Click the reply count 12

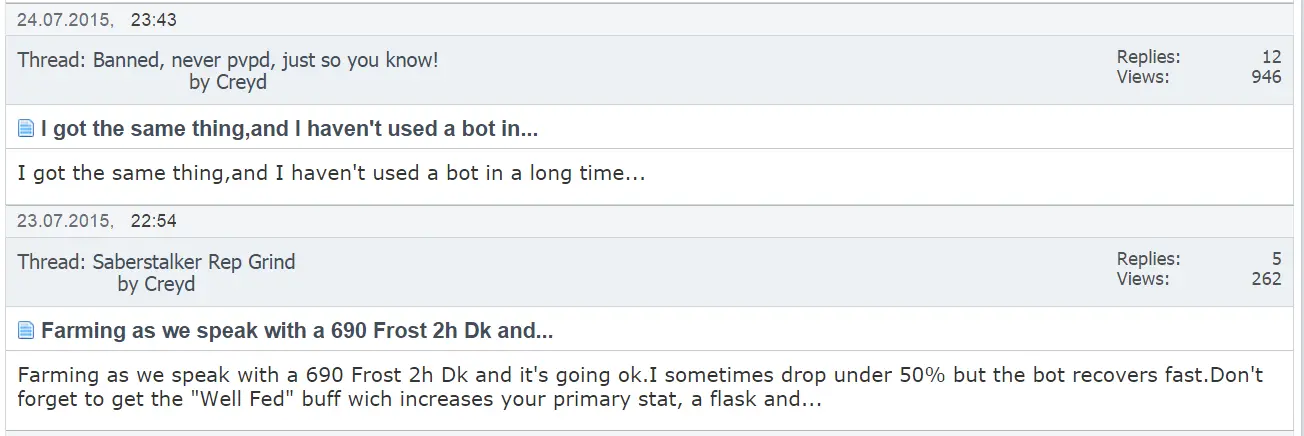1271,57
